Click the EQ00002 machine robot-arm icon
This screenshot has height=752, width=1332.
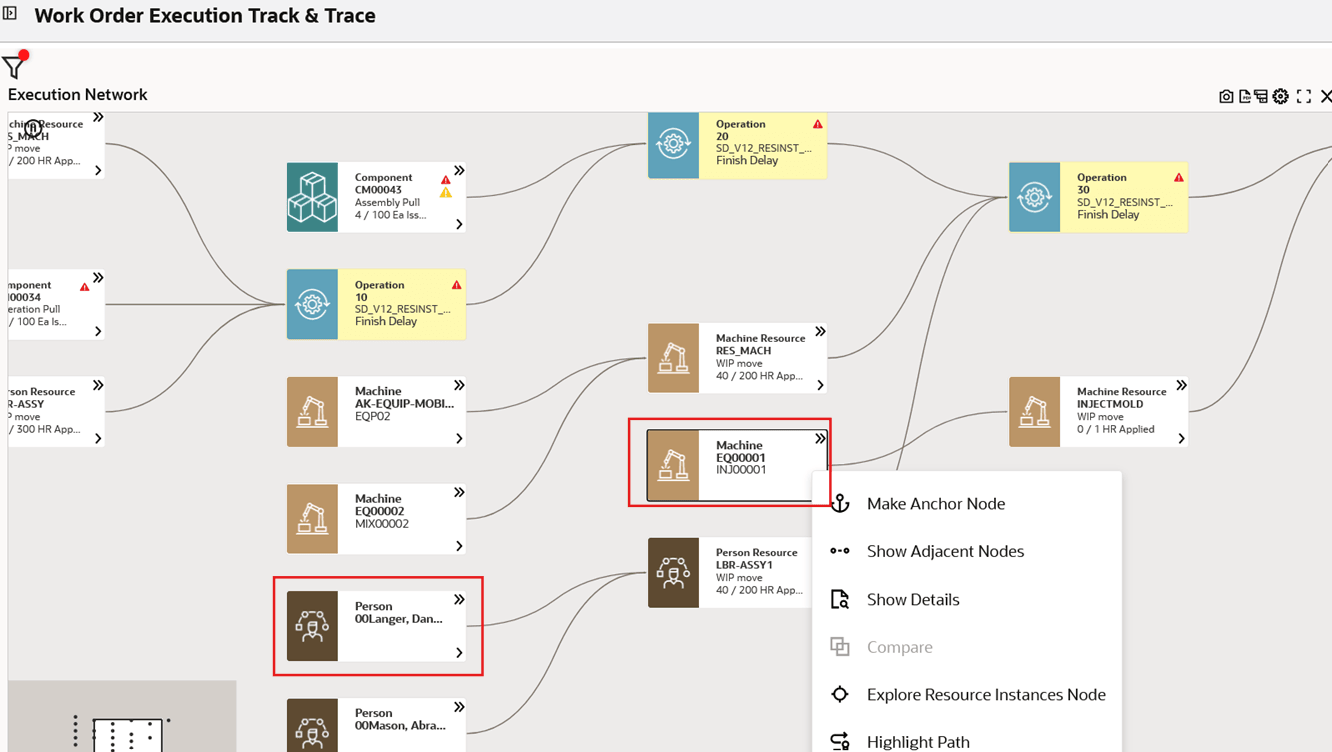(x=312, y=519)
